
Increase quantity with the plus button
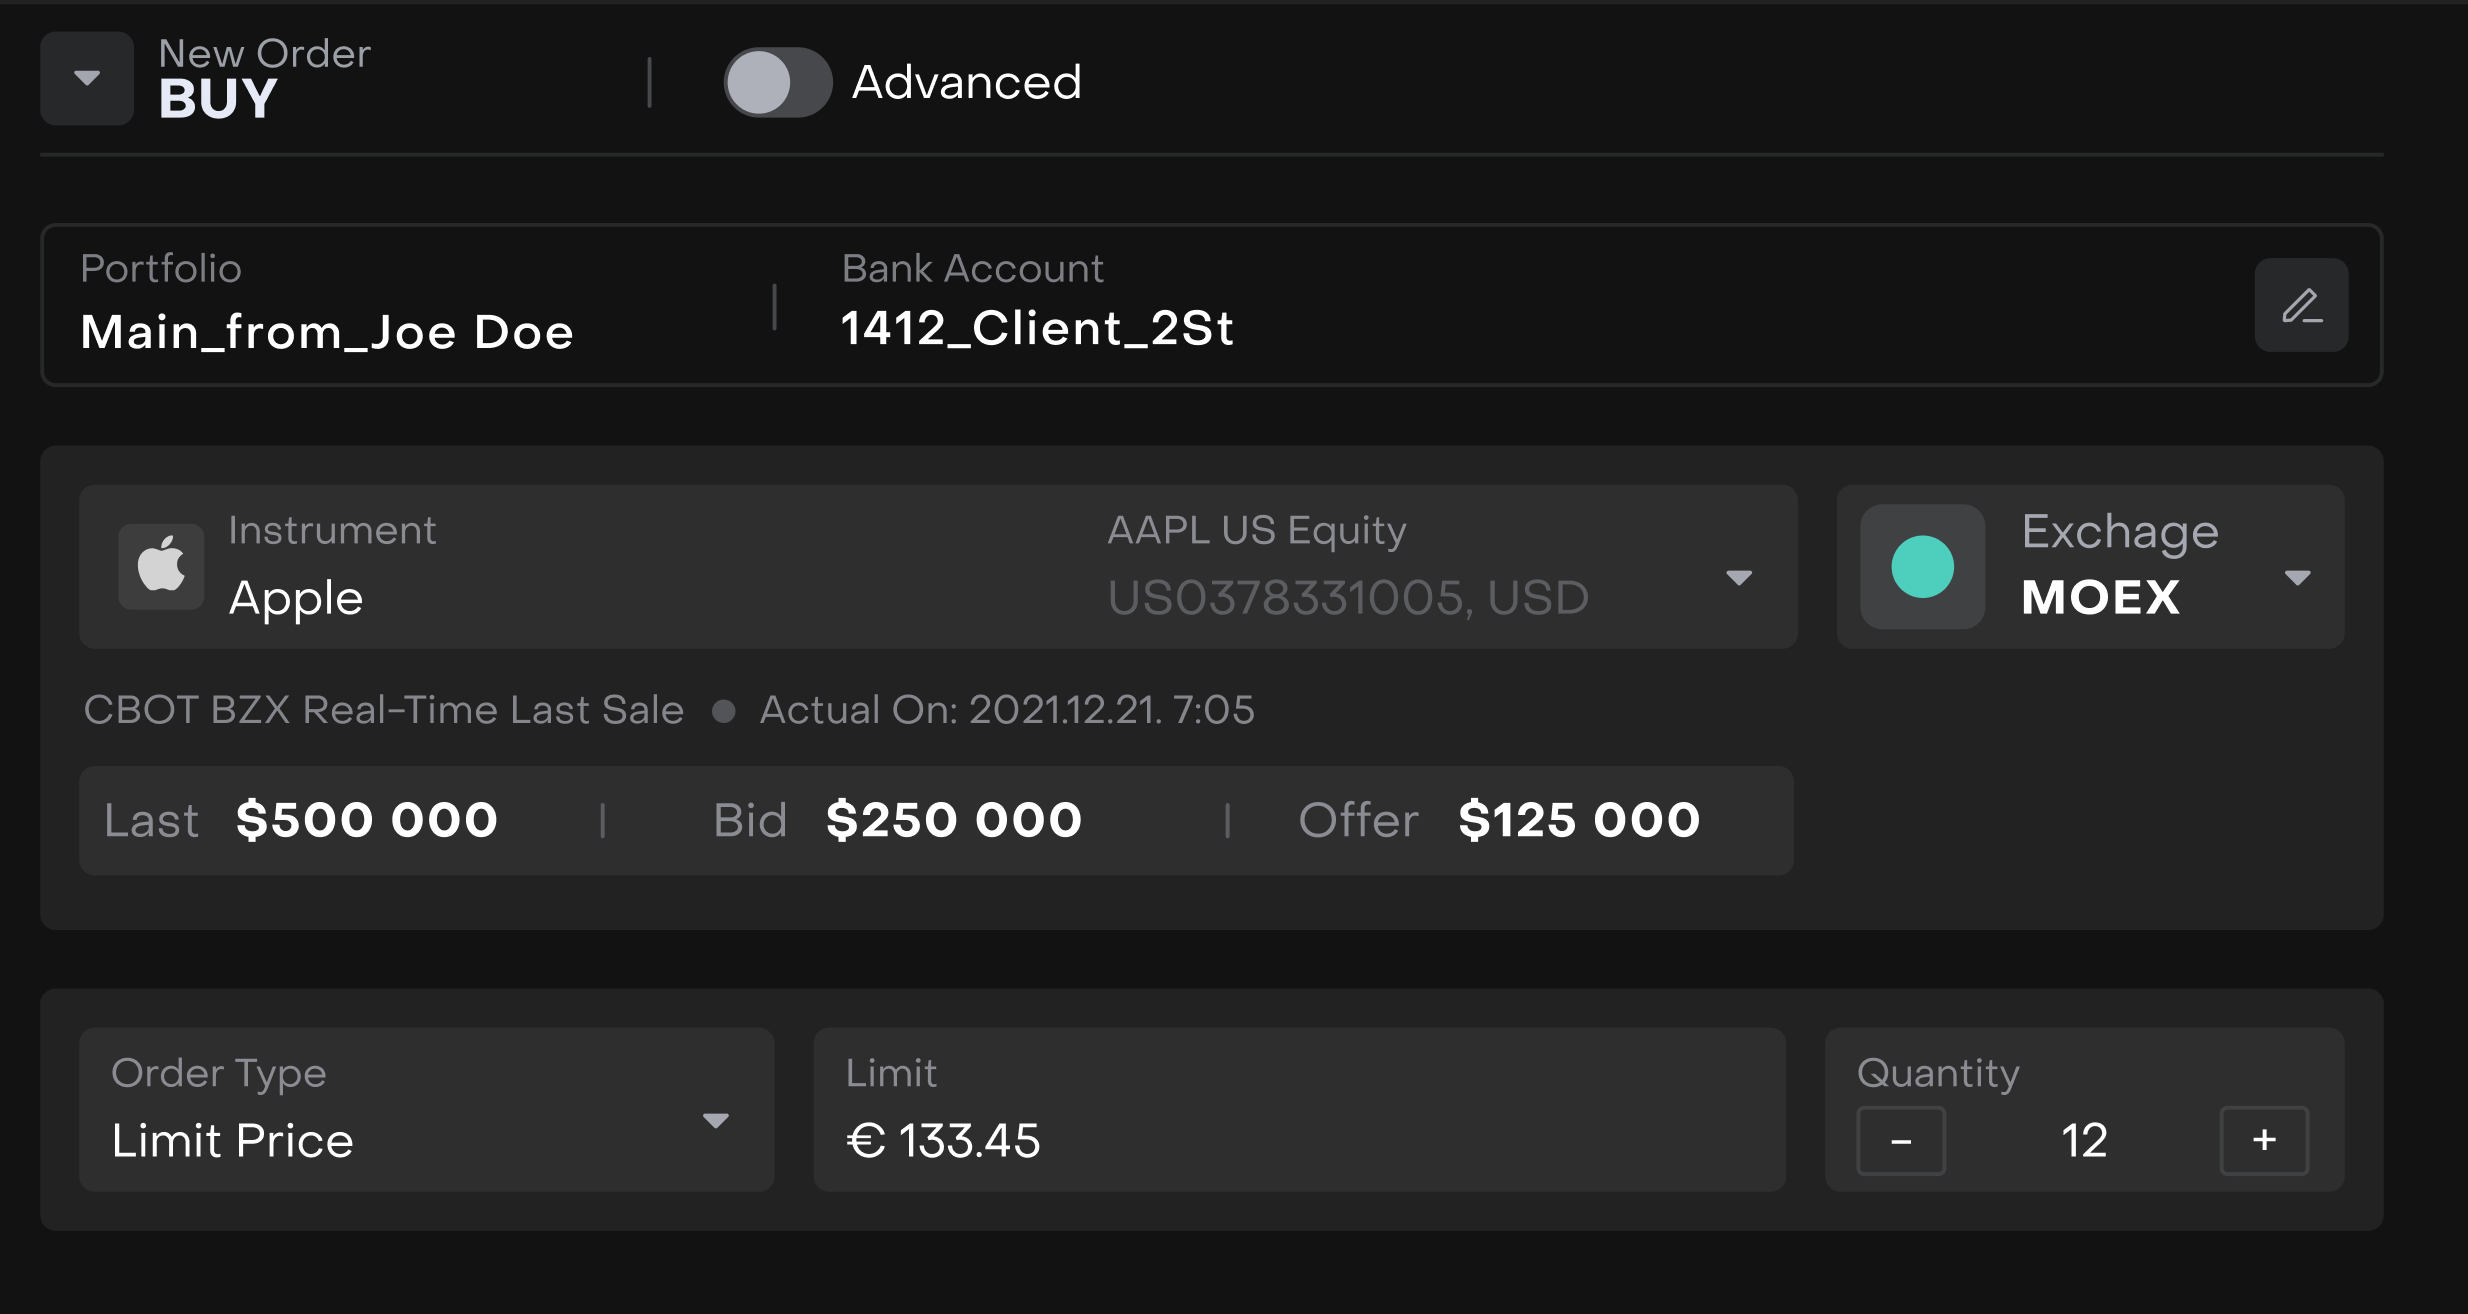(x=2264, y=1140)
